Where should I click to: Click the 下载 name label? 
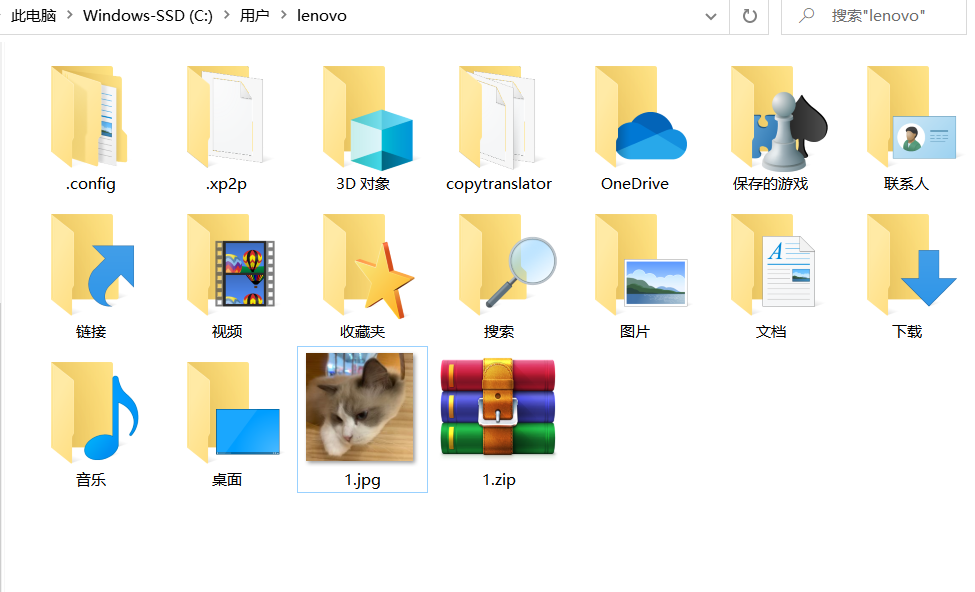point(907,331)
